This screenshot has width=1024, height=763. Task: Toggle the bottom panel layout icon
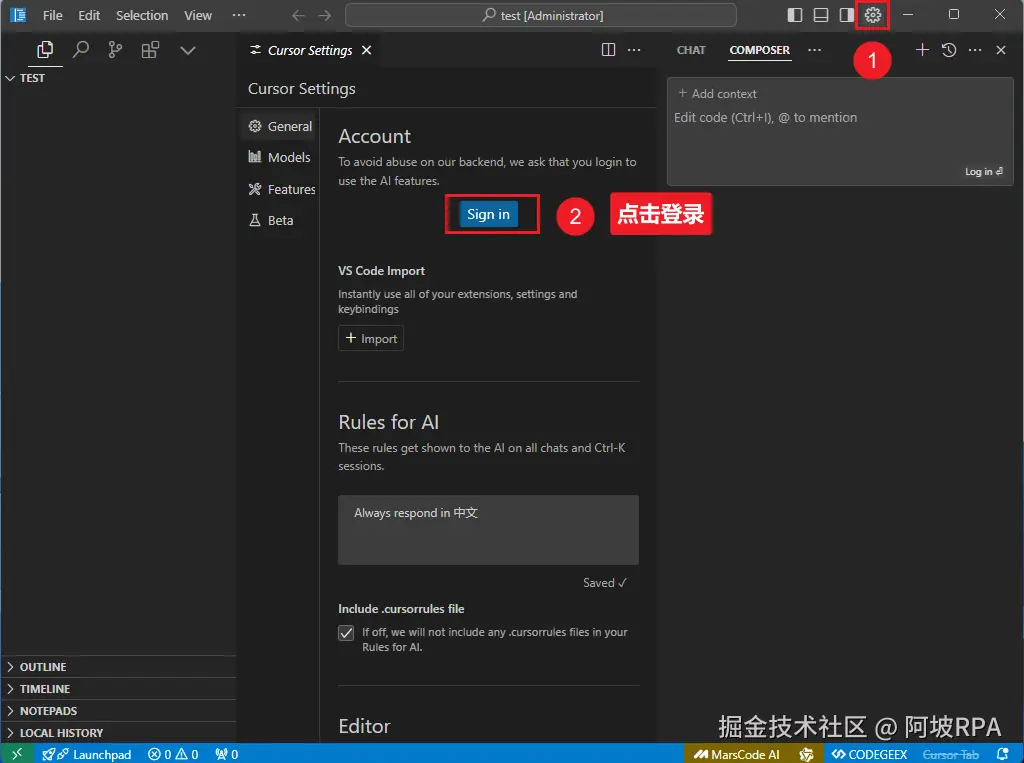pyautogui.click(x=821, y=15)
